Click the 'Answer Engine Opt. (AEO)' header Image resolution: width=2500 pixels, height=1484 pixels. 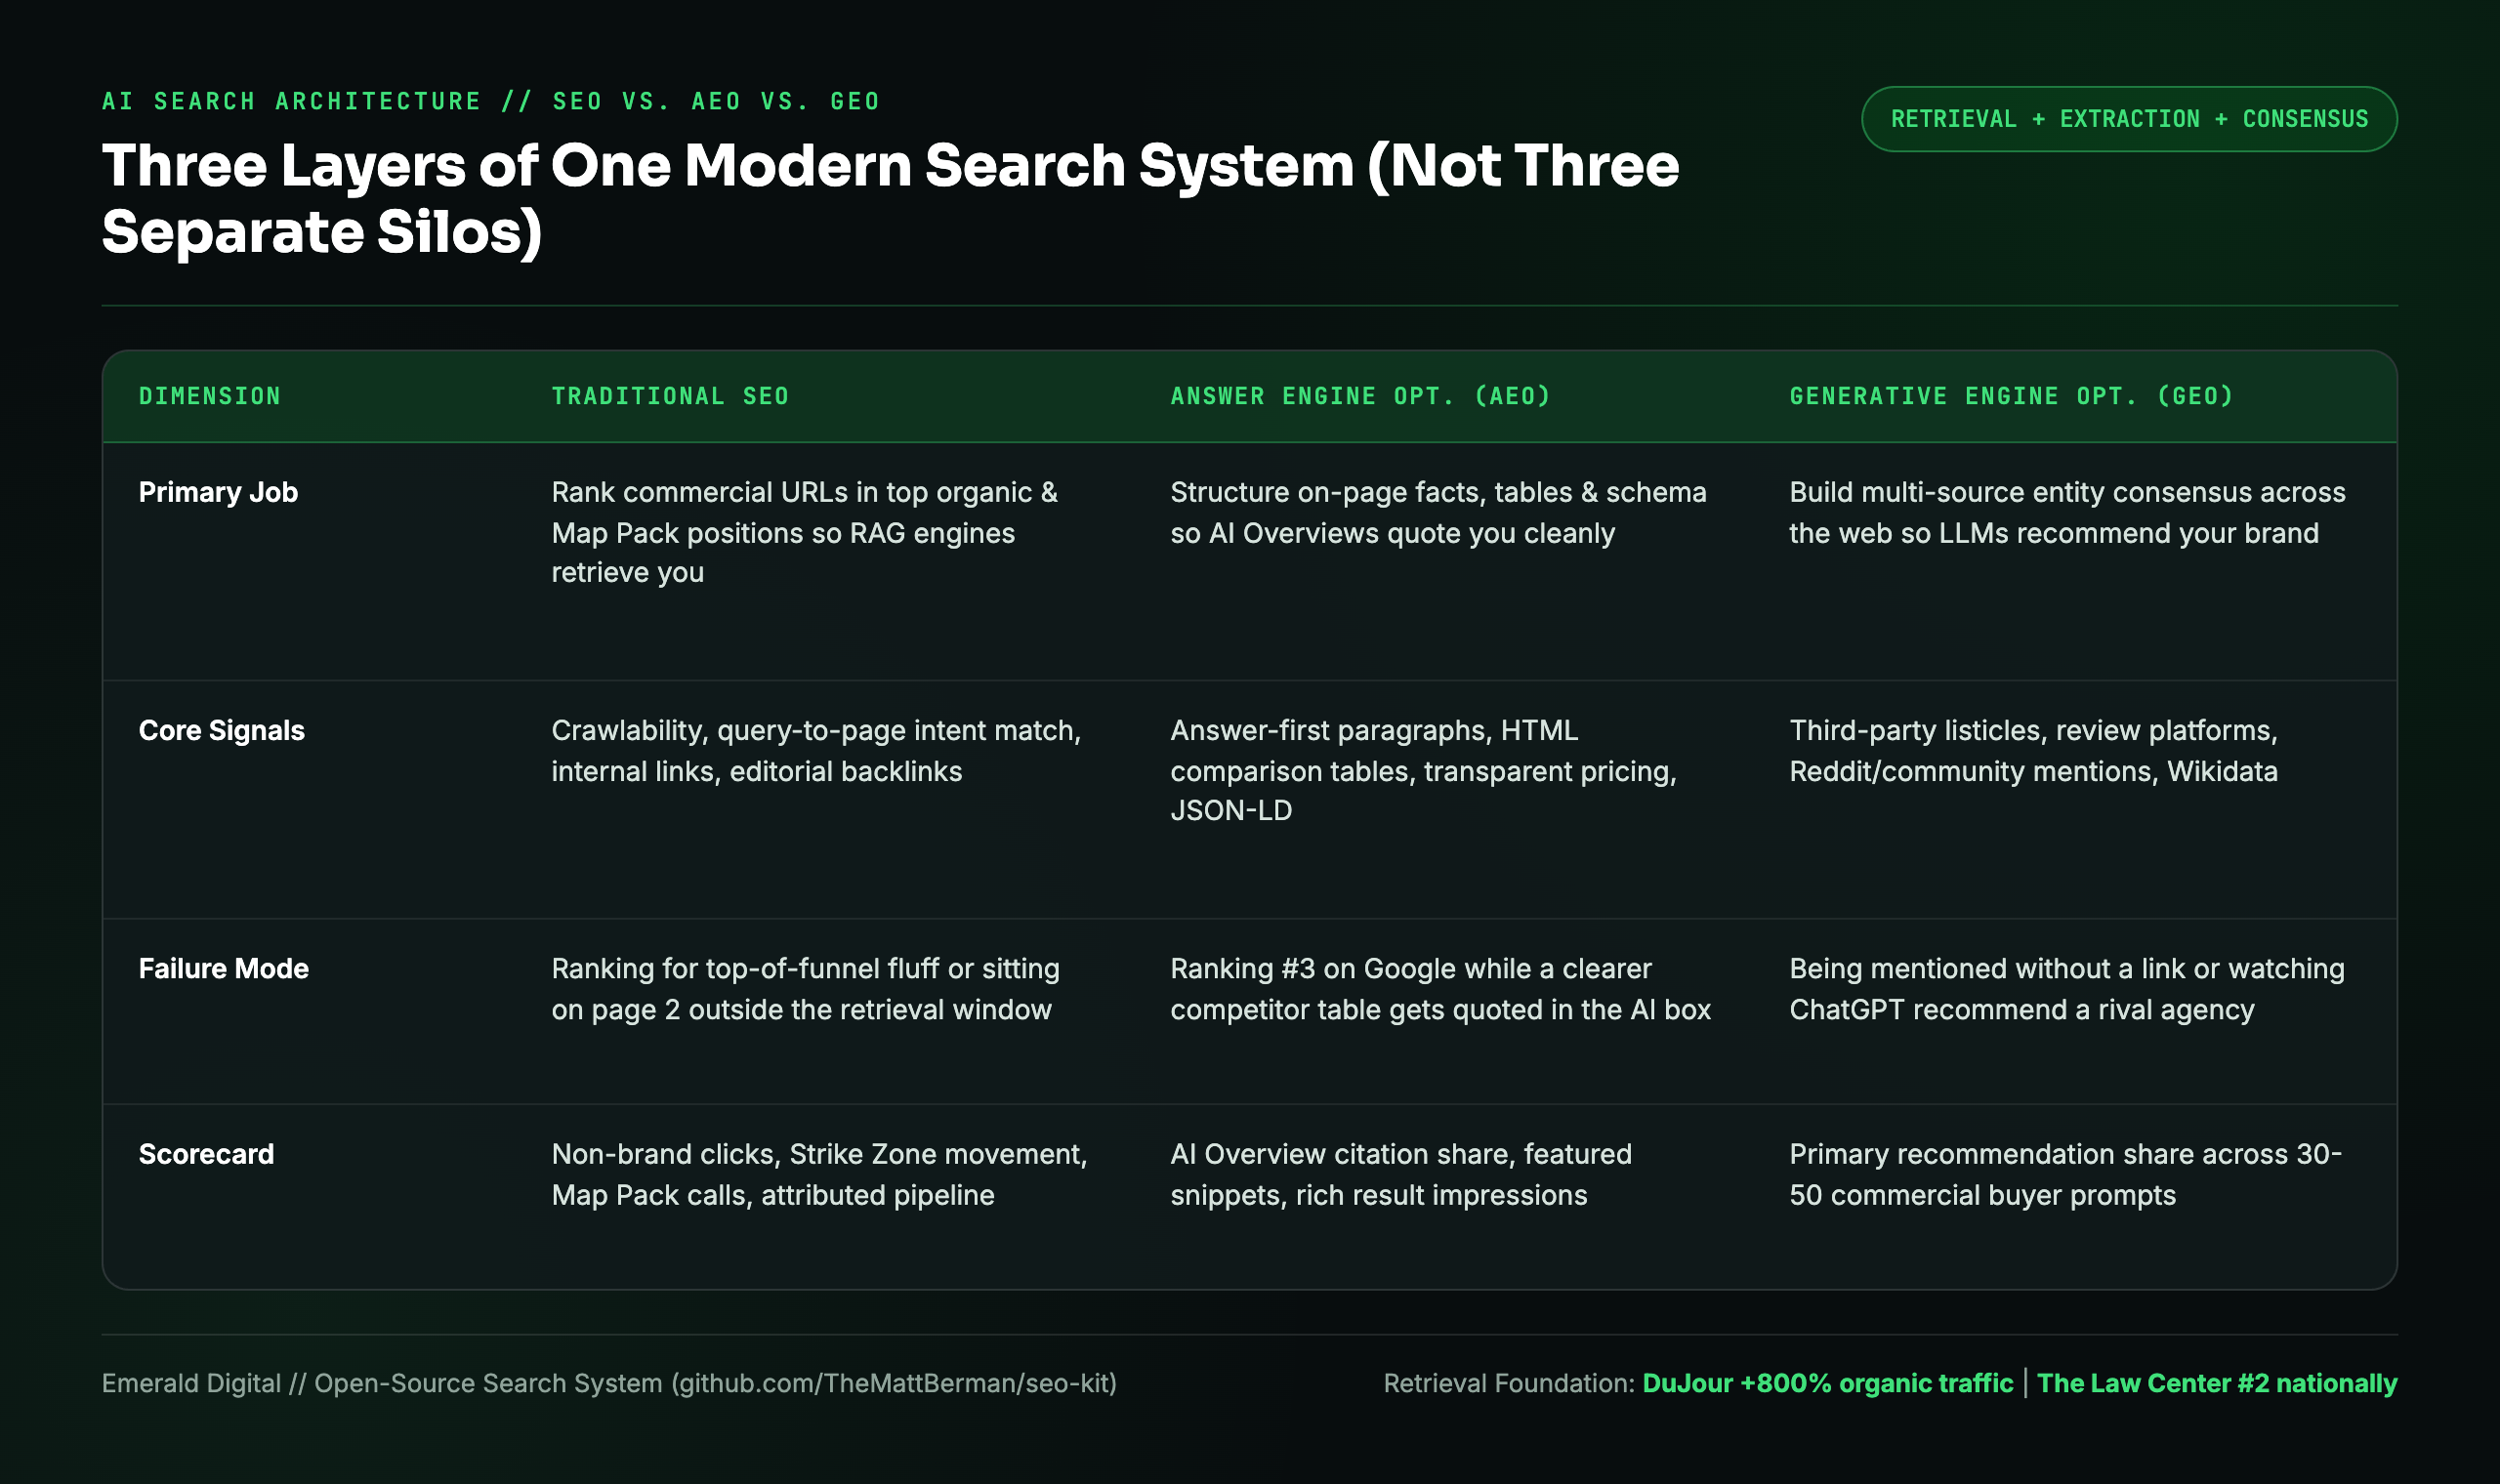(x=1360, y=396)
